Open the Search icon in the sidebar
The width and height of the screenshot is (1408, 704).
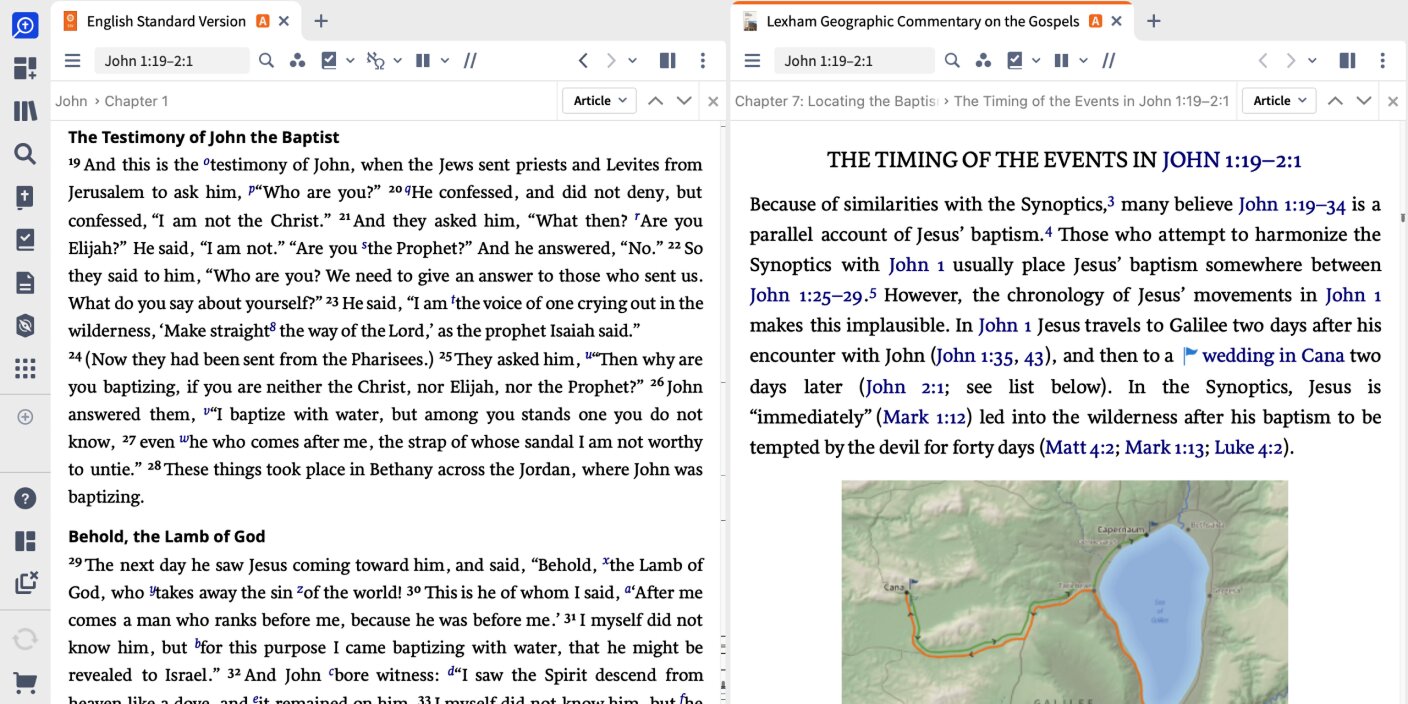pos(25,154)
